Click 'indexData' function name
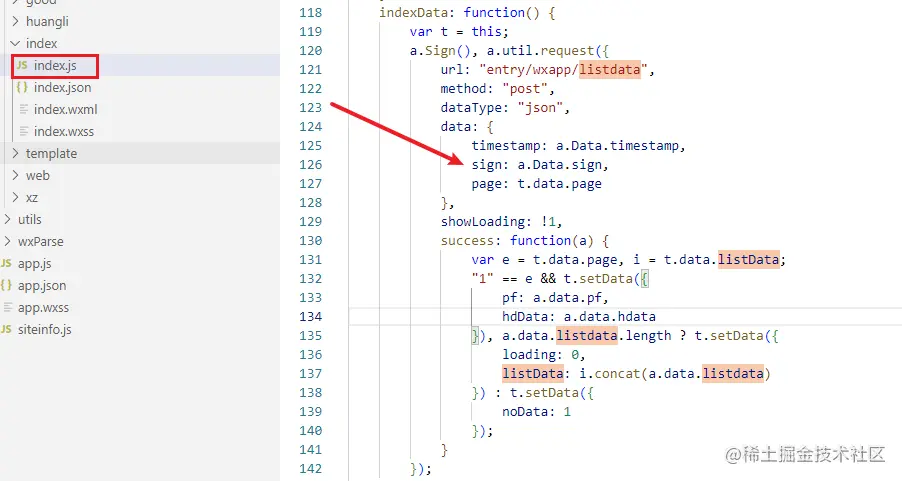The image size is (902, 481). 414,13
